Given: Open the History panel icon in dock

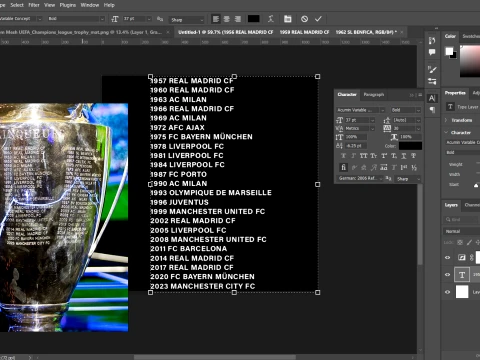Looking at the screenshot, I should [432, 41].
